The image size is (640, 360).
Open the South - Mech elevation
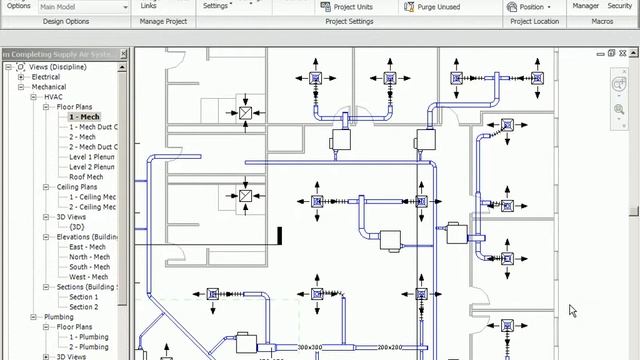tap(89, 267)
